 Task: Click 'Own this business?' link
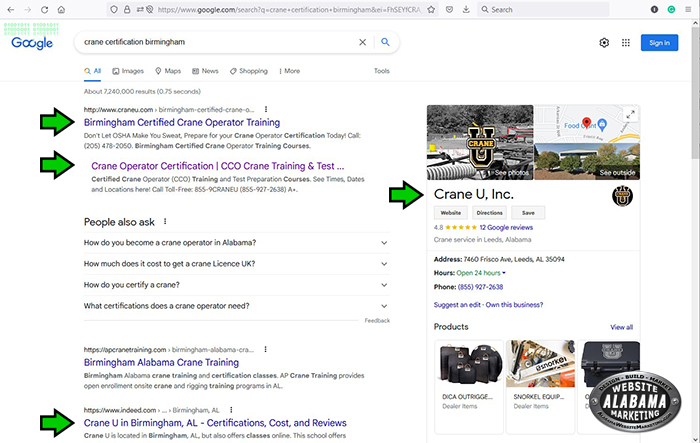pos(514,305)
